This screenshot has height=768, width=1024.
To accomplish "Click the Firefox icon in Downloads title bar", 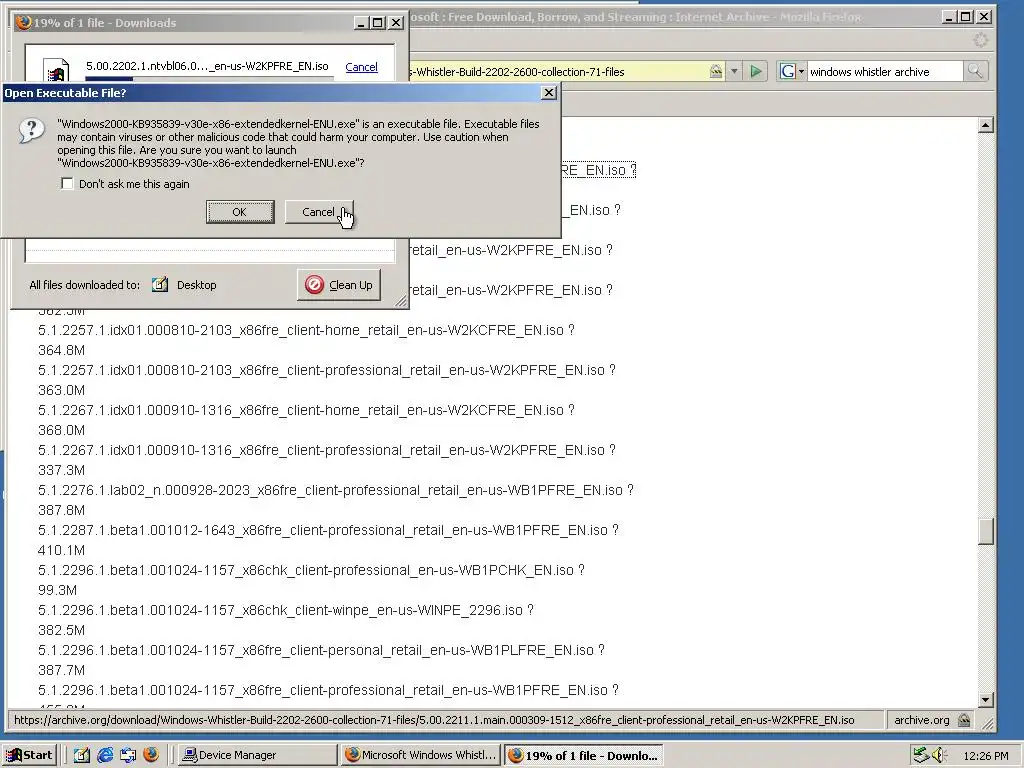I will (x=24, y=22).
